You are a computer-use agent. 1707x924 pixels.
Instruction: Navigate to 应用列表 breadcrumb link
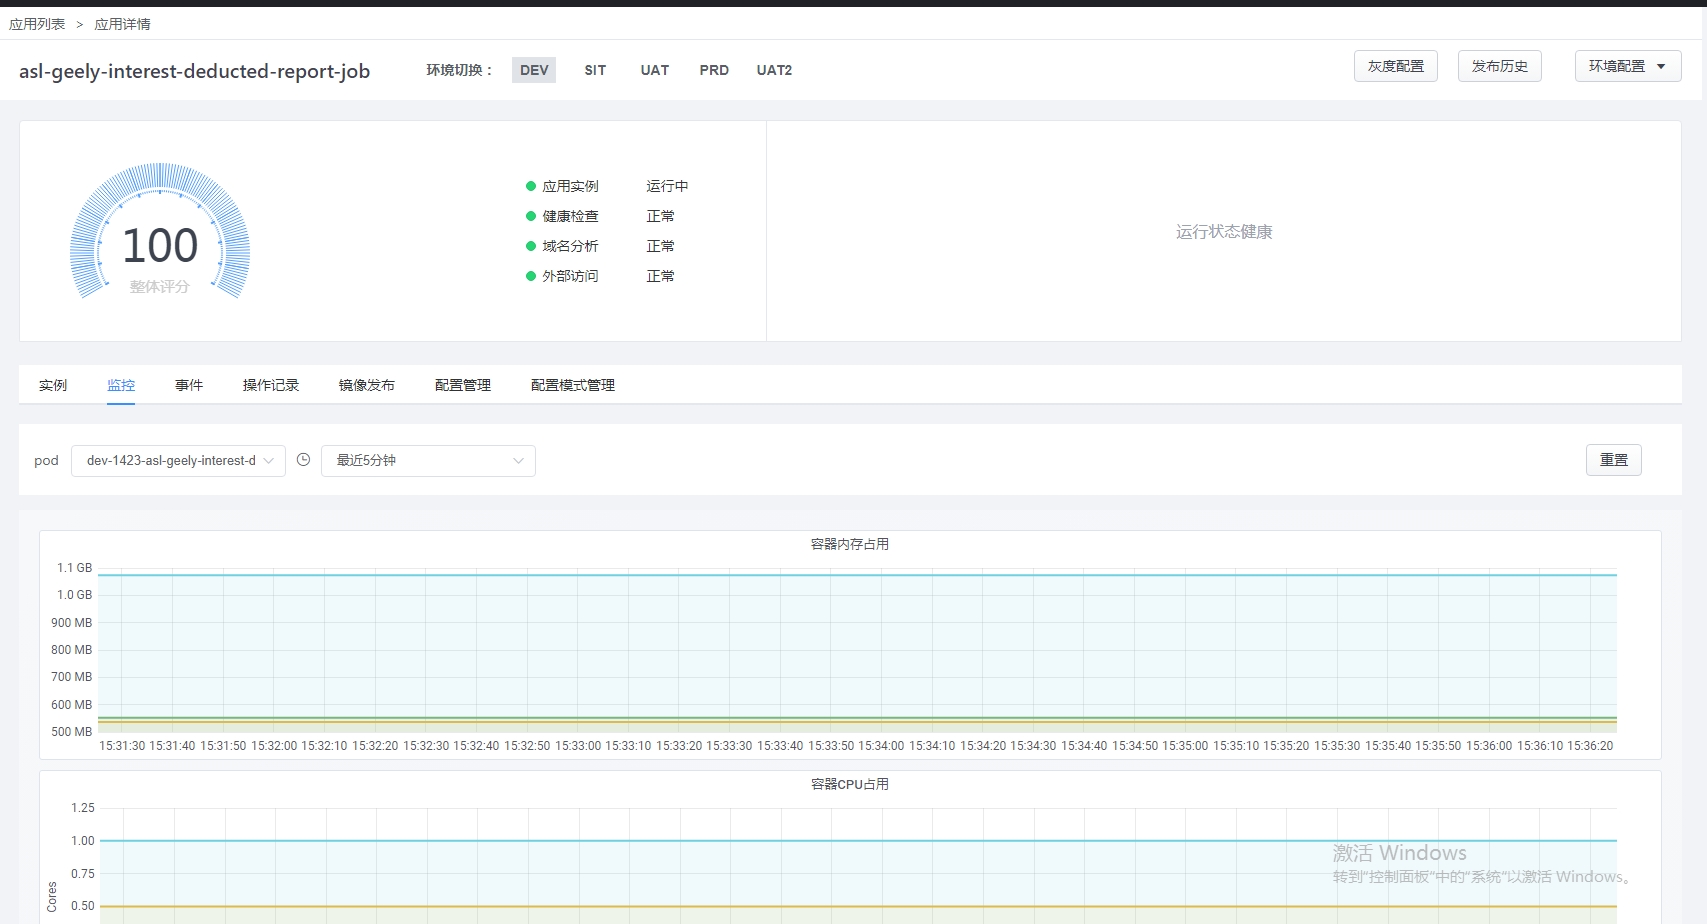coord(37,24)
